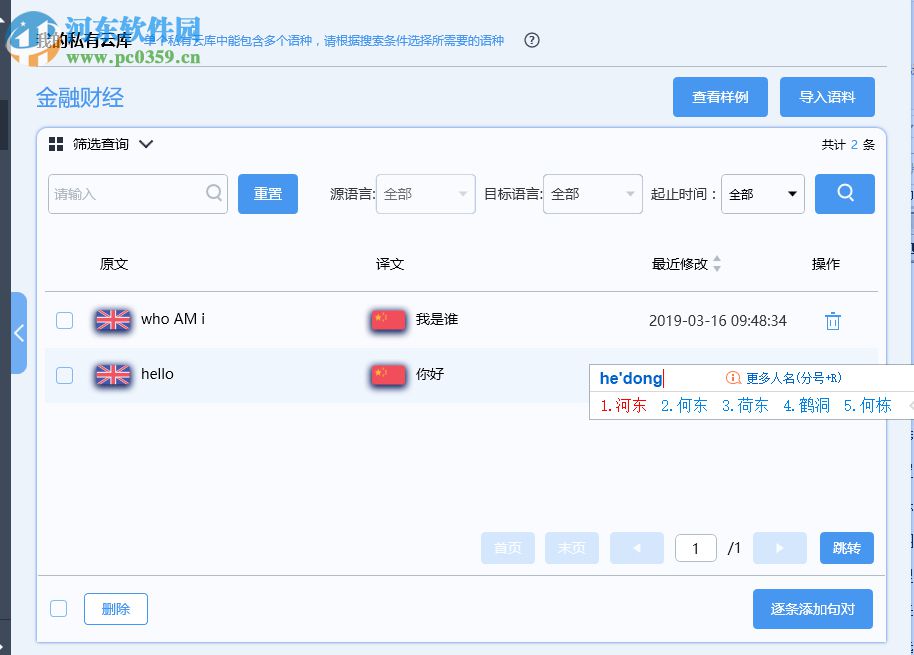The width and height of the screenshot is (914, 655).
Task: Click the UK flag icon beside hello
Action: point(112,374)
